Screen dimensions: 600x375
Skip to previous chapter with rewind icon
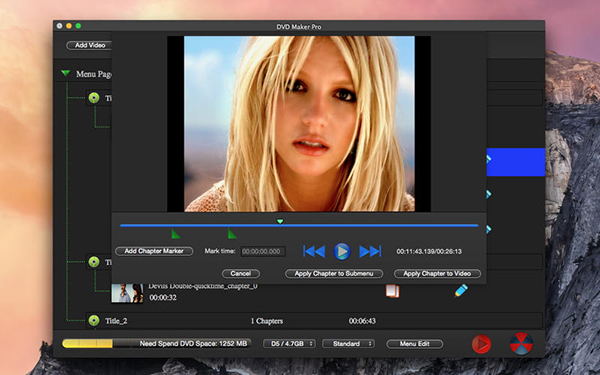click(x=314, y=251)
